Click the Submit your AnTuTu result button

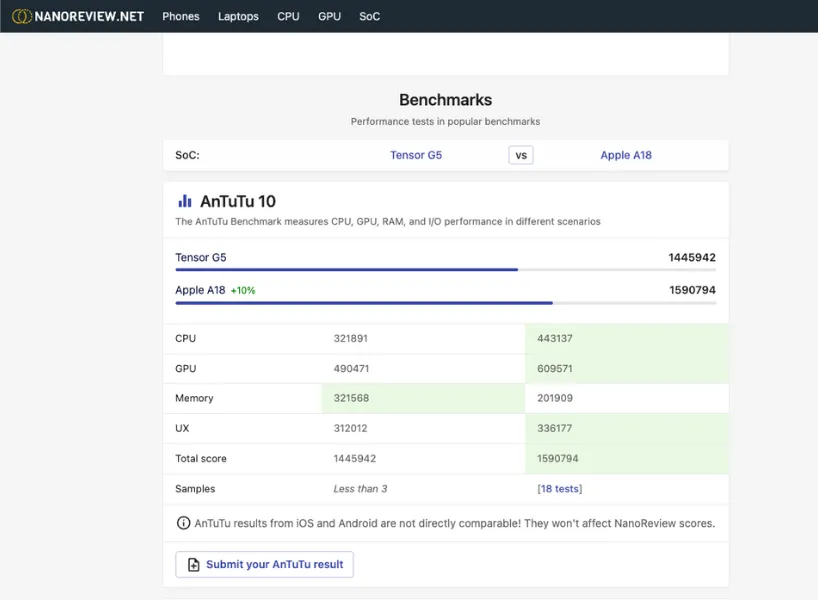[x=264, y=565]
